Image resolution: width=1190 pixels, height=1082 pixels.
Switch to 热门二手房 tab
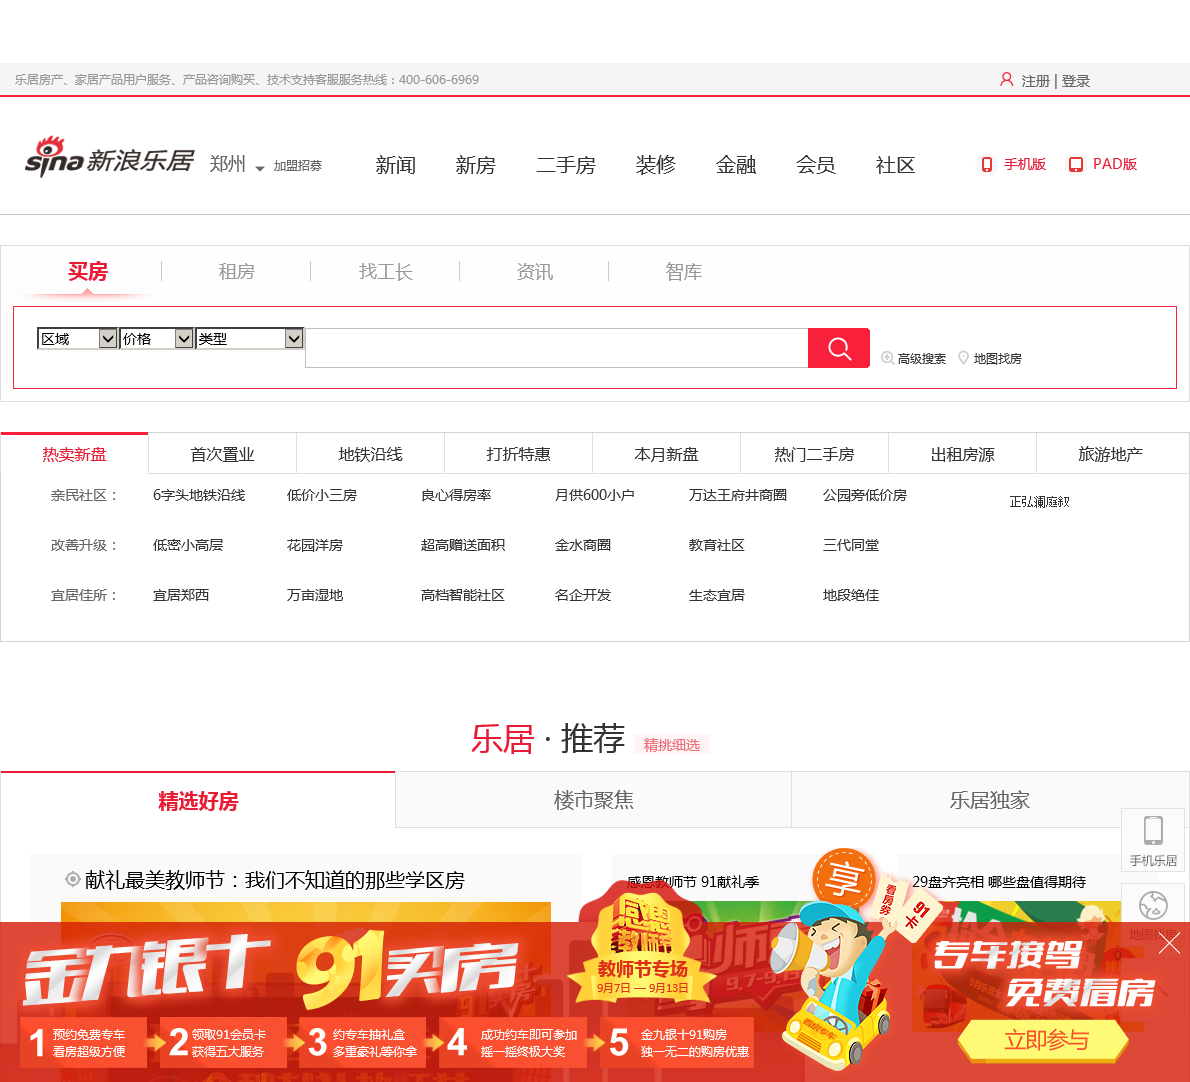pos(814,454)
